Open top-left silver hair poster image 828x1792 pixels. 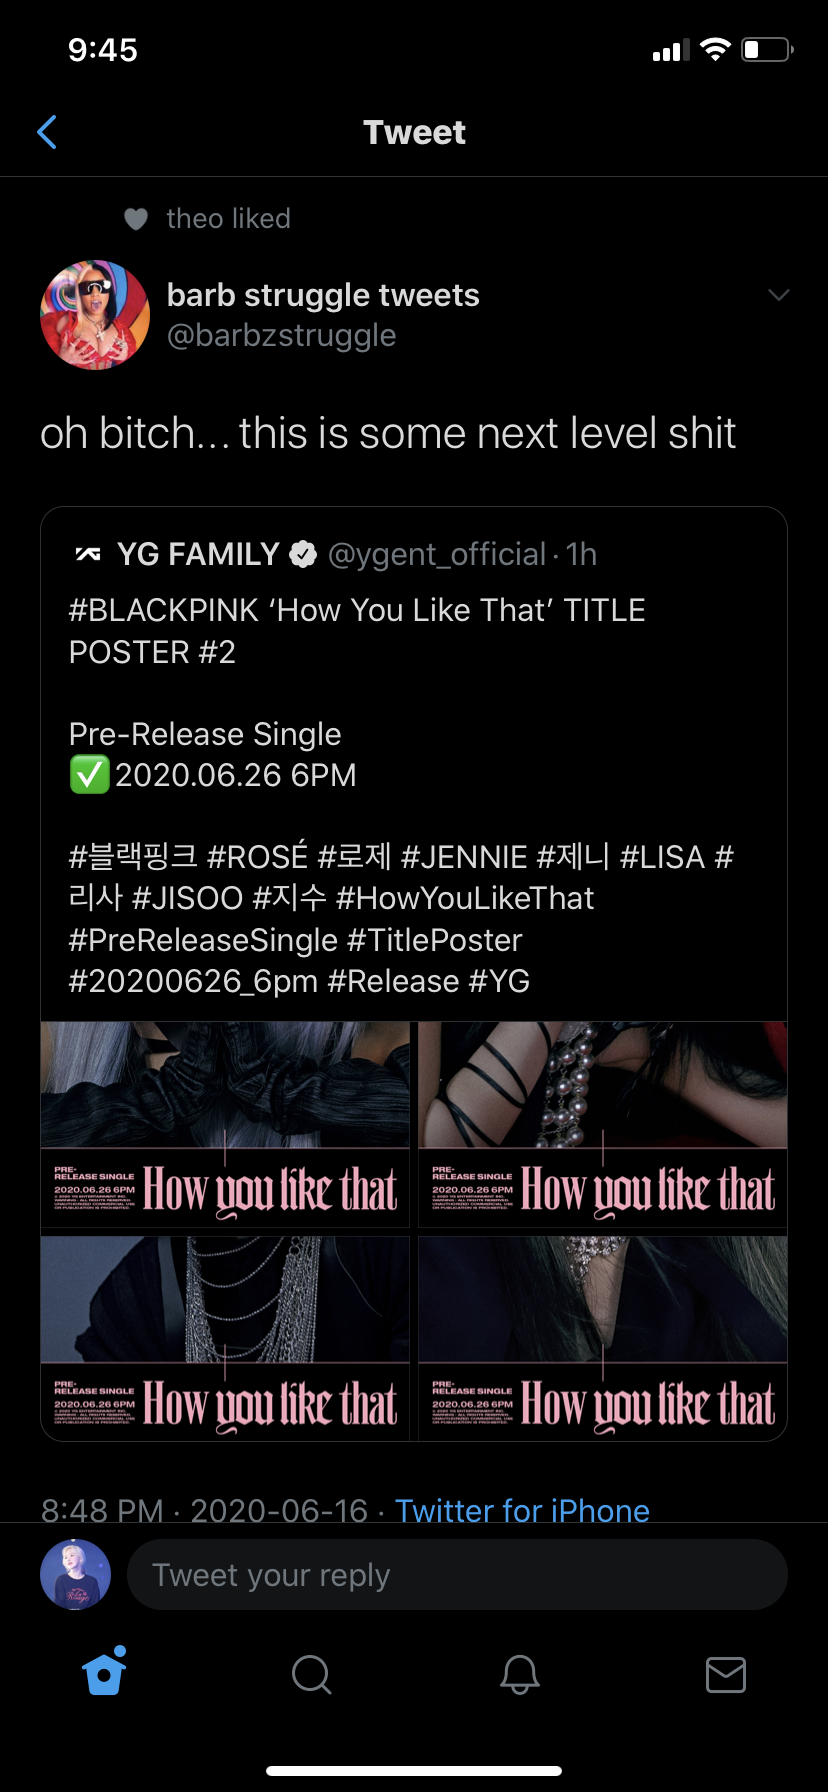pos(225,1125)
